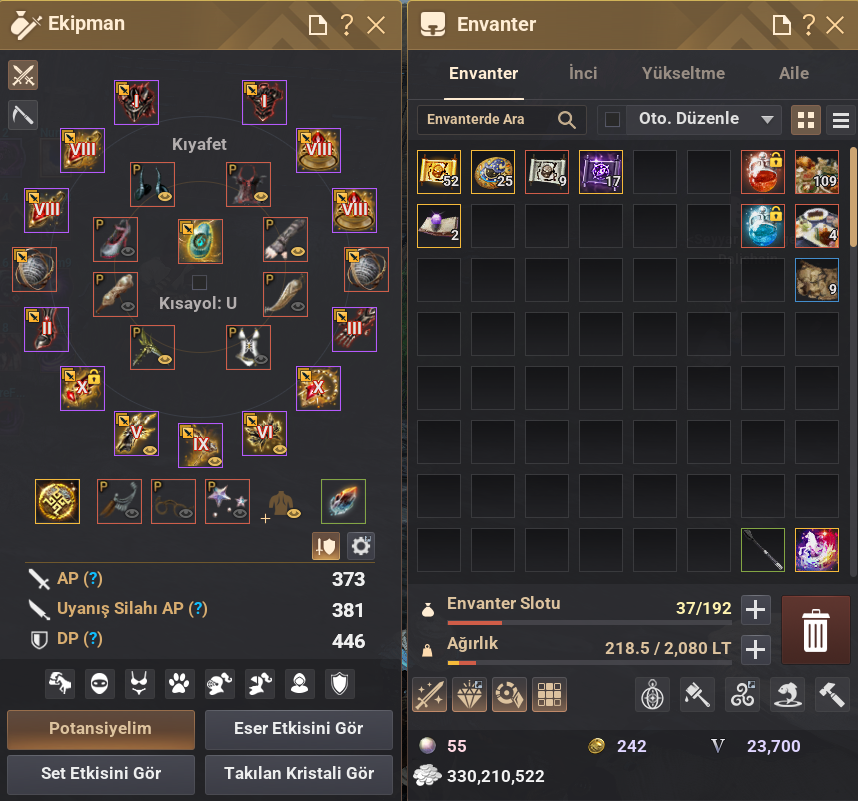Click the paw pet icon below stats
Viewport: 858px width, 801px height.
pos(179,683)
